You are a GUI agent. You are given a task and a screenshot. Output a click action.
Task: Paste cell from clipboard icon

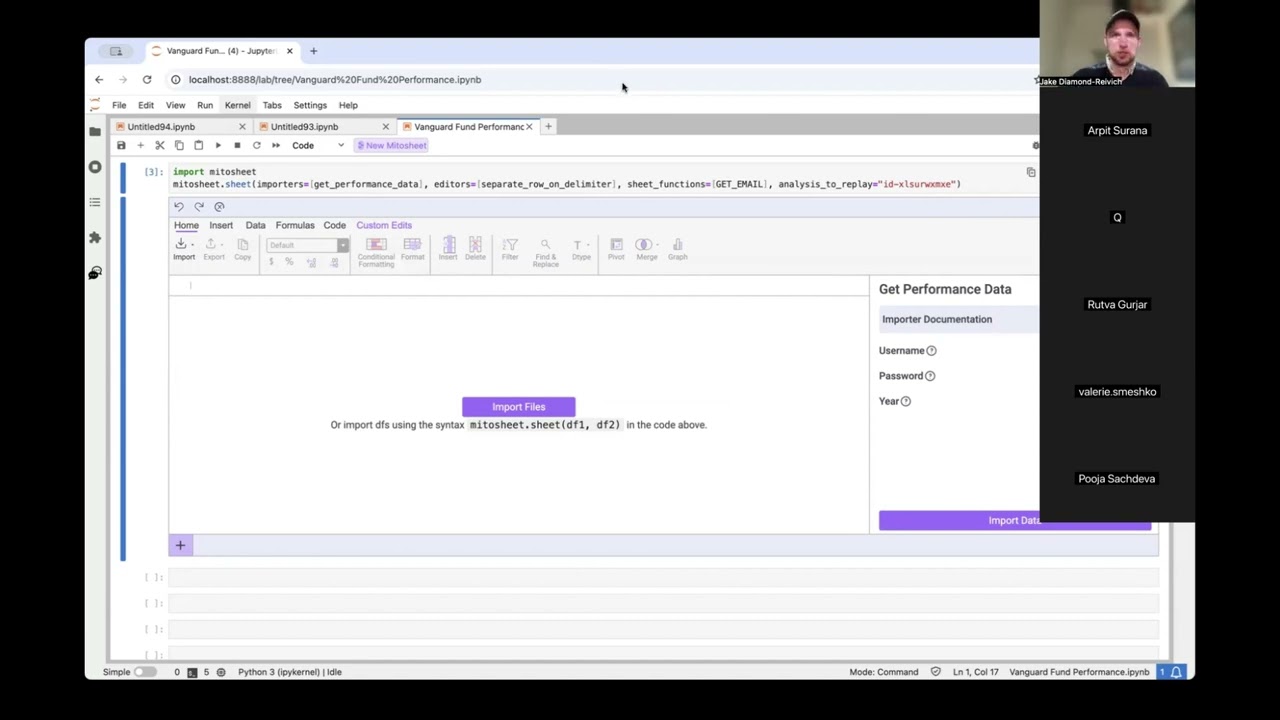point(198,146)
